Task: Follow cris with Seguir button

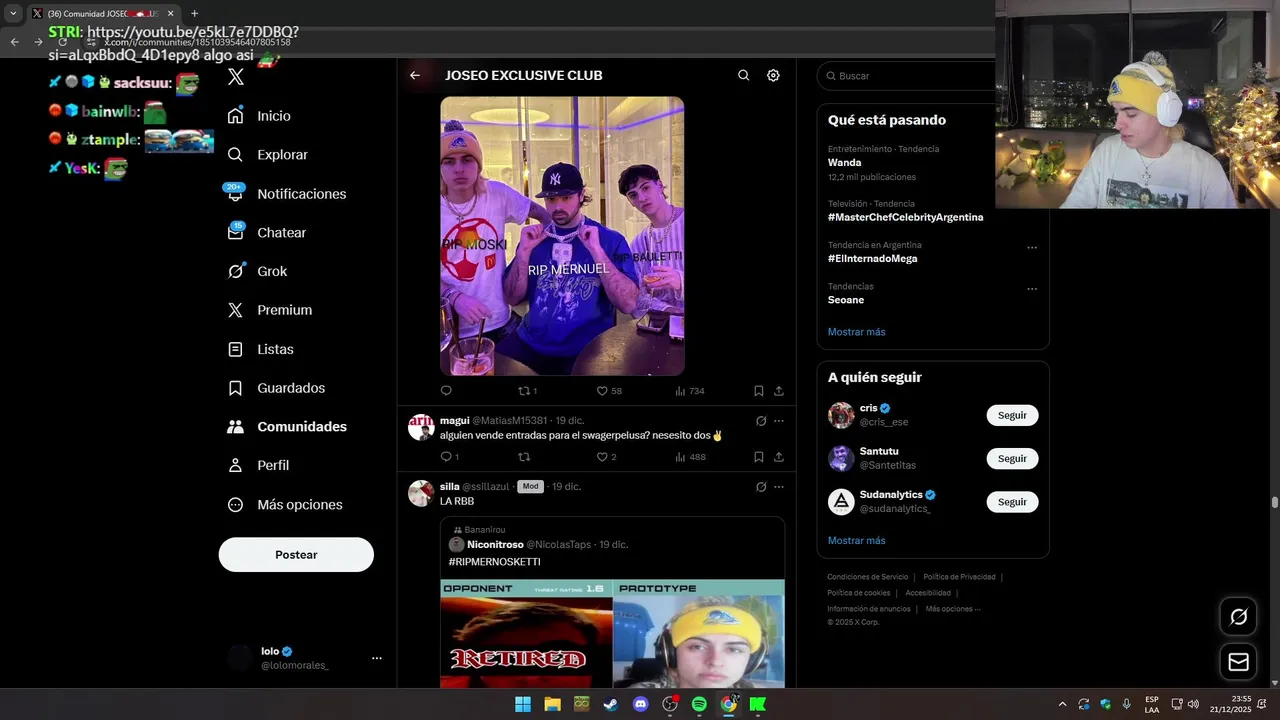Action: (x=1012, y=415)
